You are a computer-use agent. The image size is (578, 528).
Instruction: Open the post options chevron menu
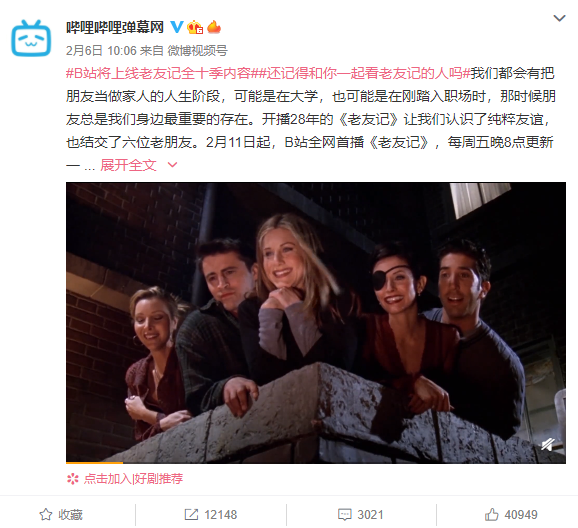pyautogui.click(x=559, y=18)
